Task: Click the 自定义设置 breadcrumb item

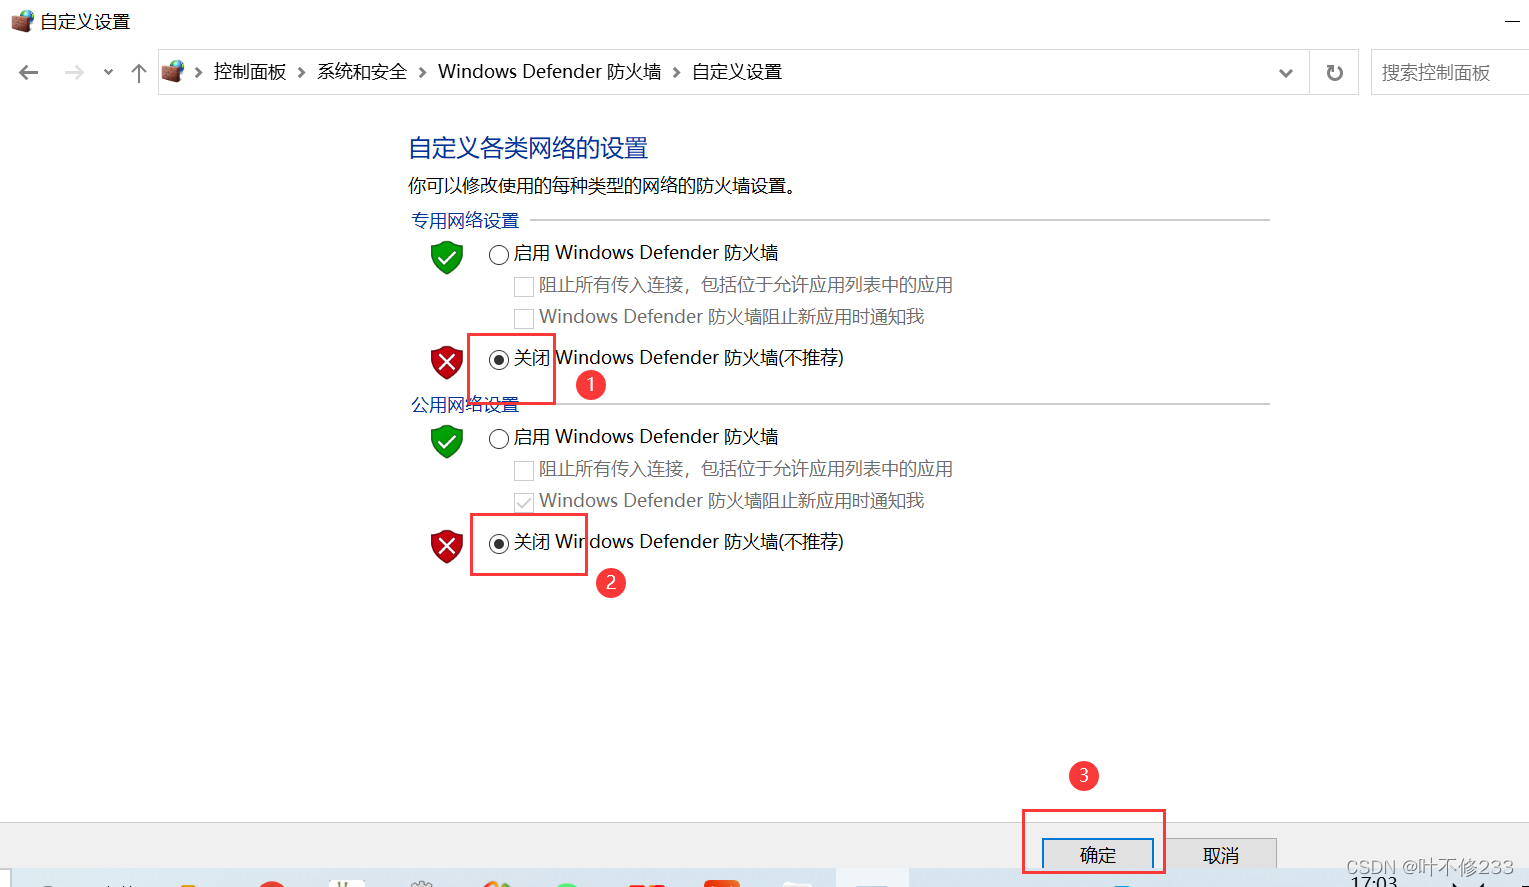Action: click(x=737, y=72)
